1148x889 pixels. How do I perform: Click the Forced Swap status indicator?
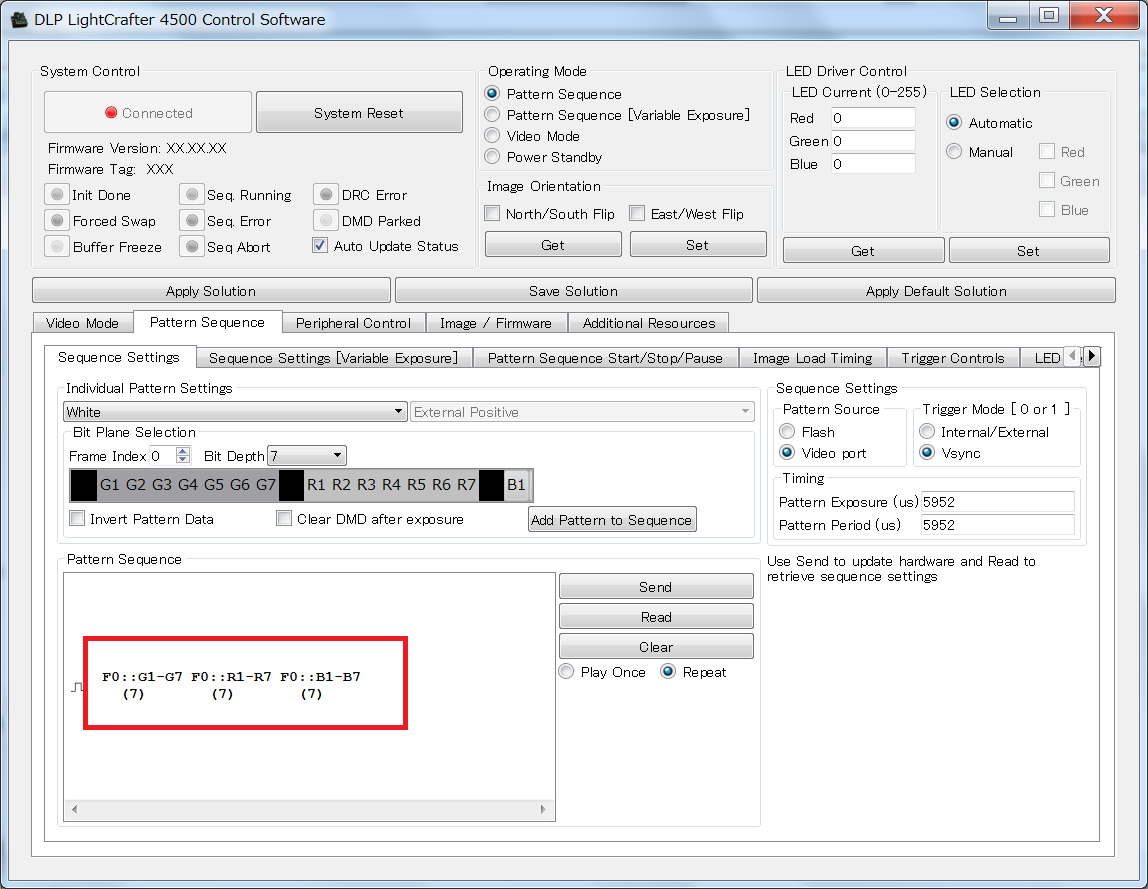[56, 220]
